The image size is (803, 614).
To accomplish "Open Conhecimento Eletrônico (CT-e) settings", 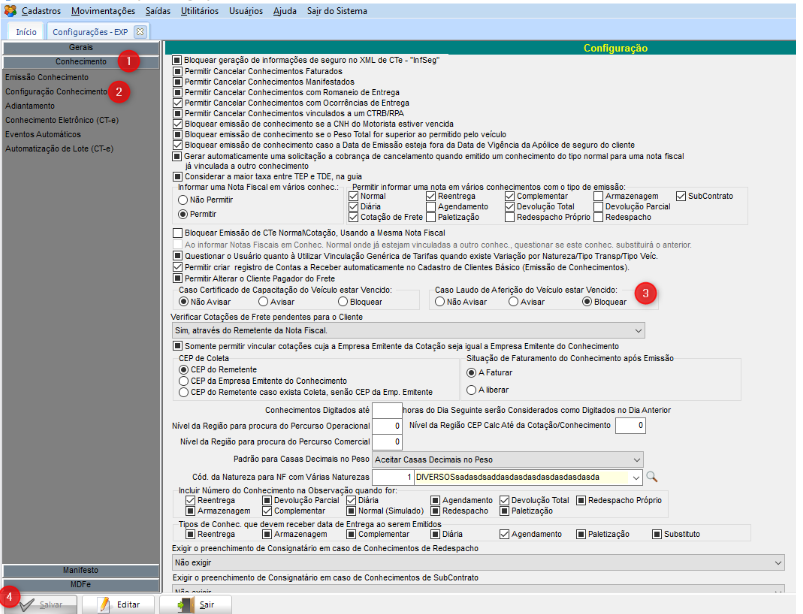I will point(62,120).
